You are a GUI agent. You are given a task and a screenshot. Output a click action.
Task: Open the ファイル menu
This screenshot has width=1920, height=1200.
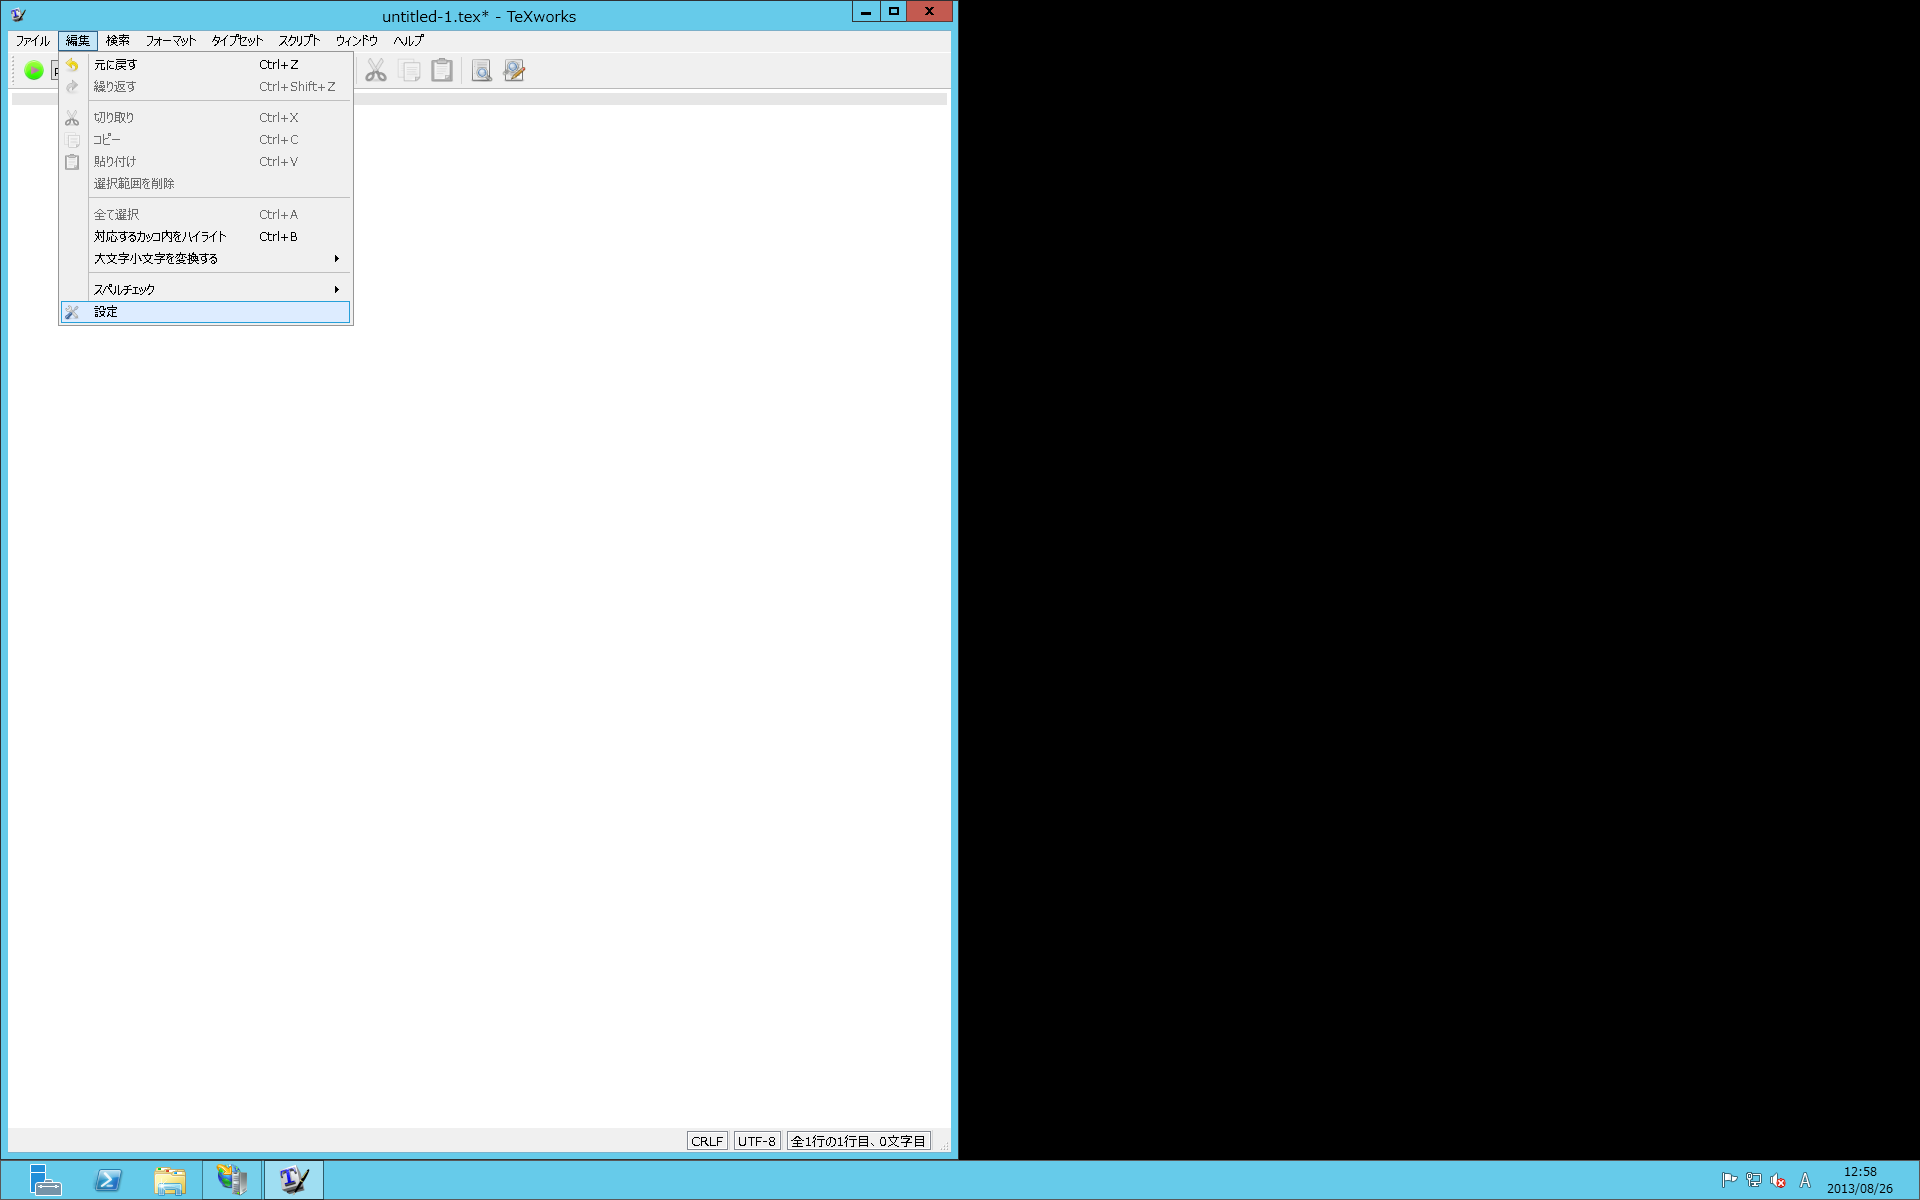pos(32,41)
